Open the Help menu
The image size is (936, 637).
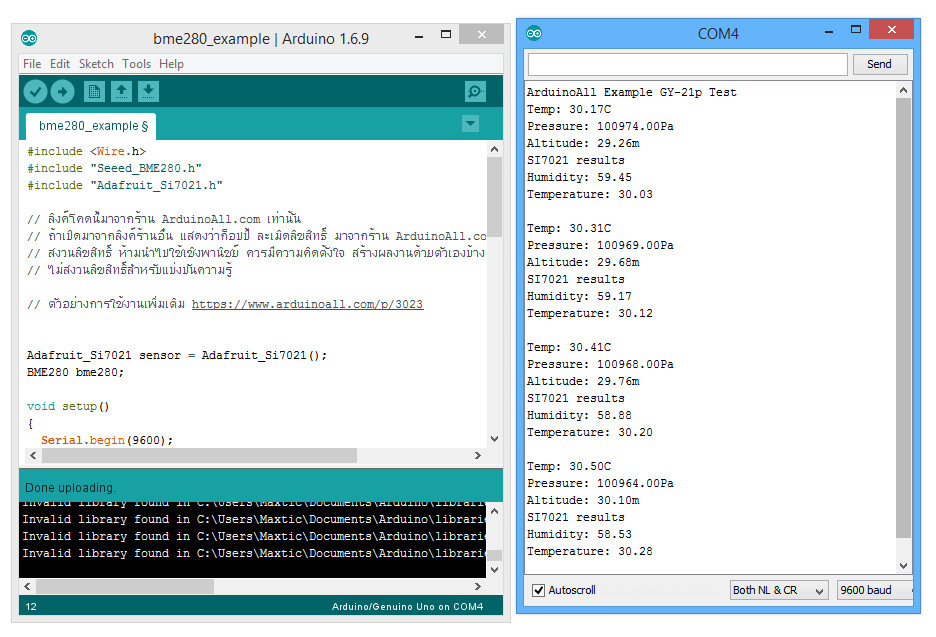click(171, 64)
